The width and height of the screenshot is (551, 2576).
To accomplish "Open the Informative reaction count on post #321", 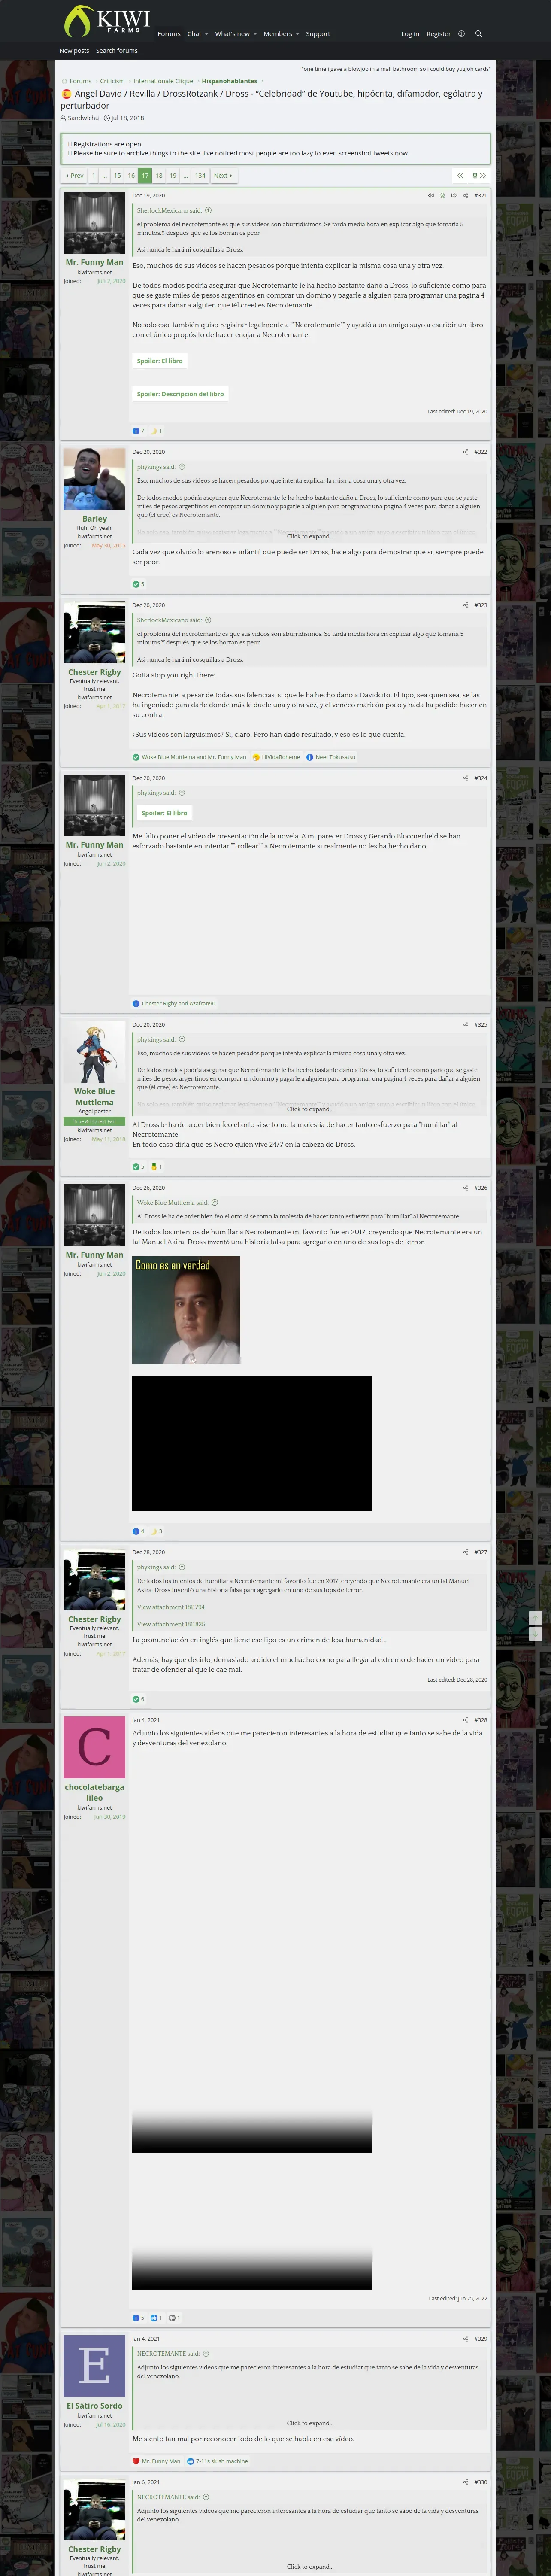I will [x=139, y=431].
